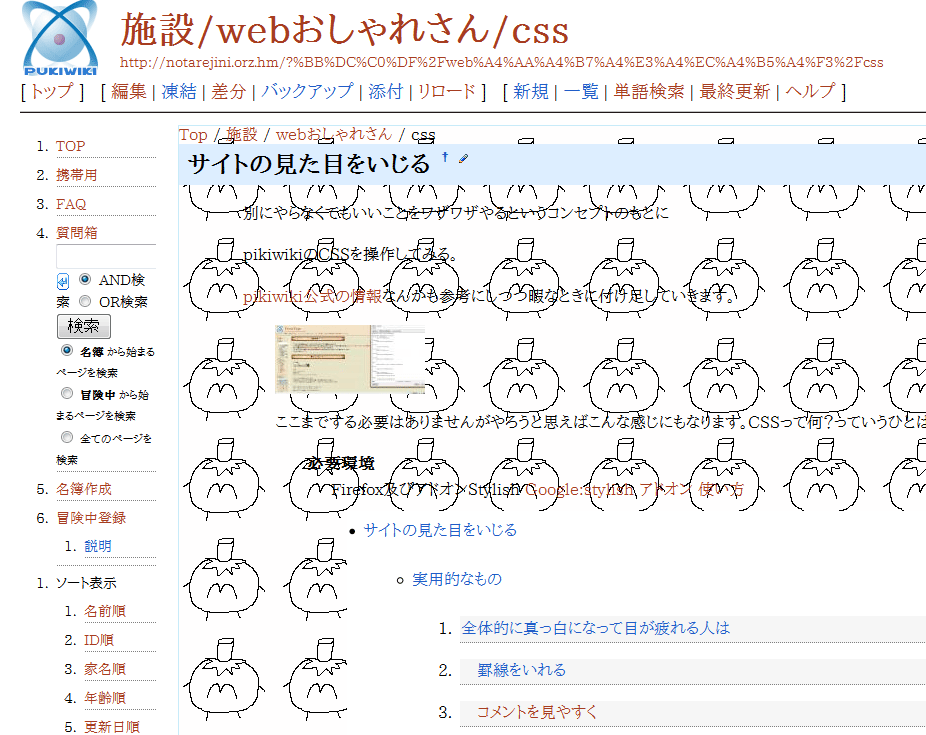
Task: Select the 全てのページを検索 radio option
Action: (67, 437)
